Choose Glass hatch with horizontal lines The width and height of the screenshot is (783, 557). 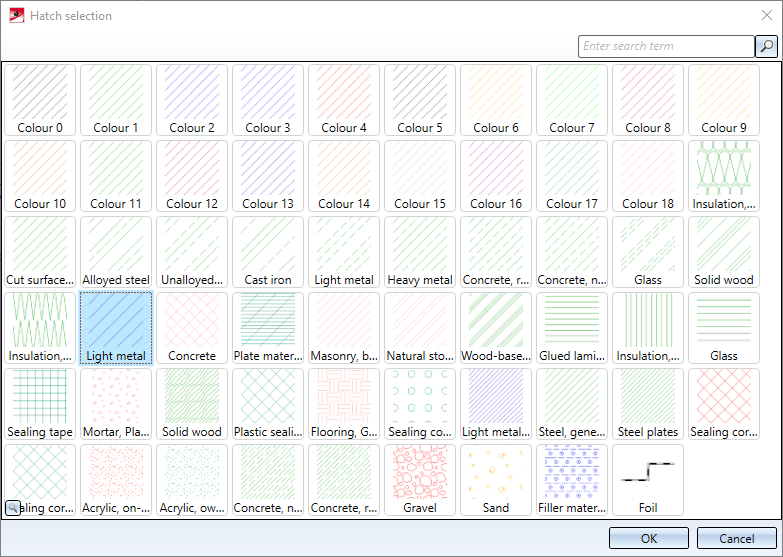[724, 328]
